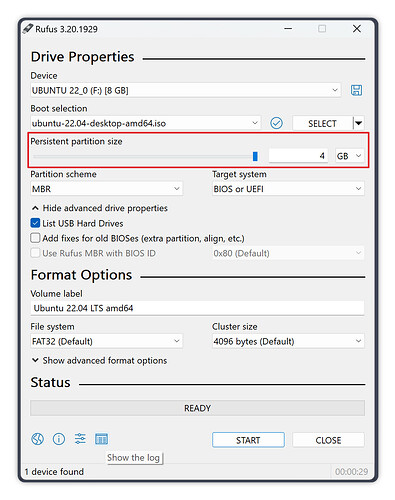The image size is (395, 500).
Task: Show the log icon
Action: 101,439
